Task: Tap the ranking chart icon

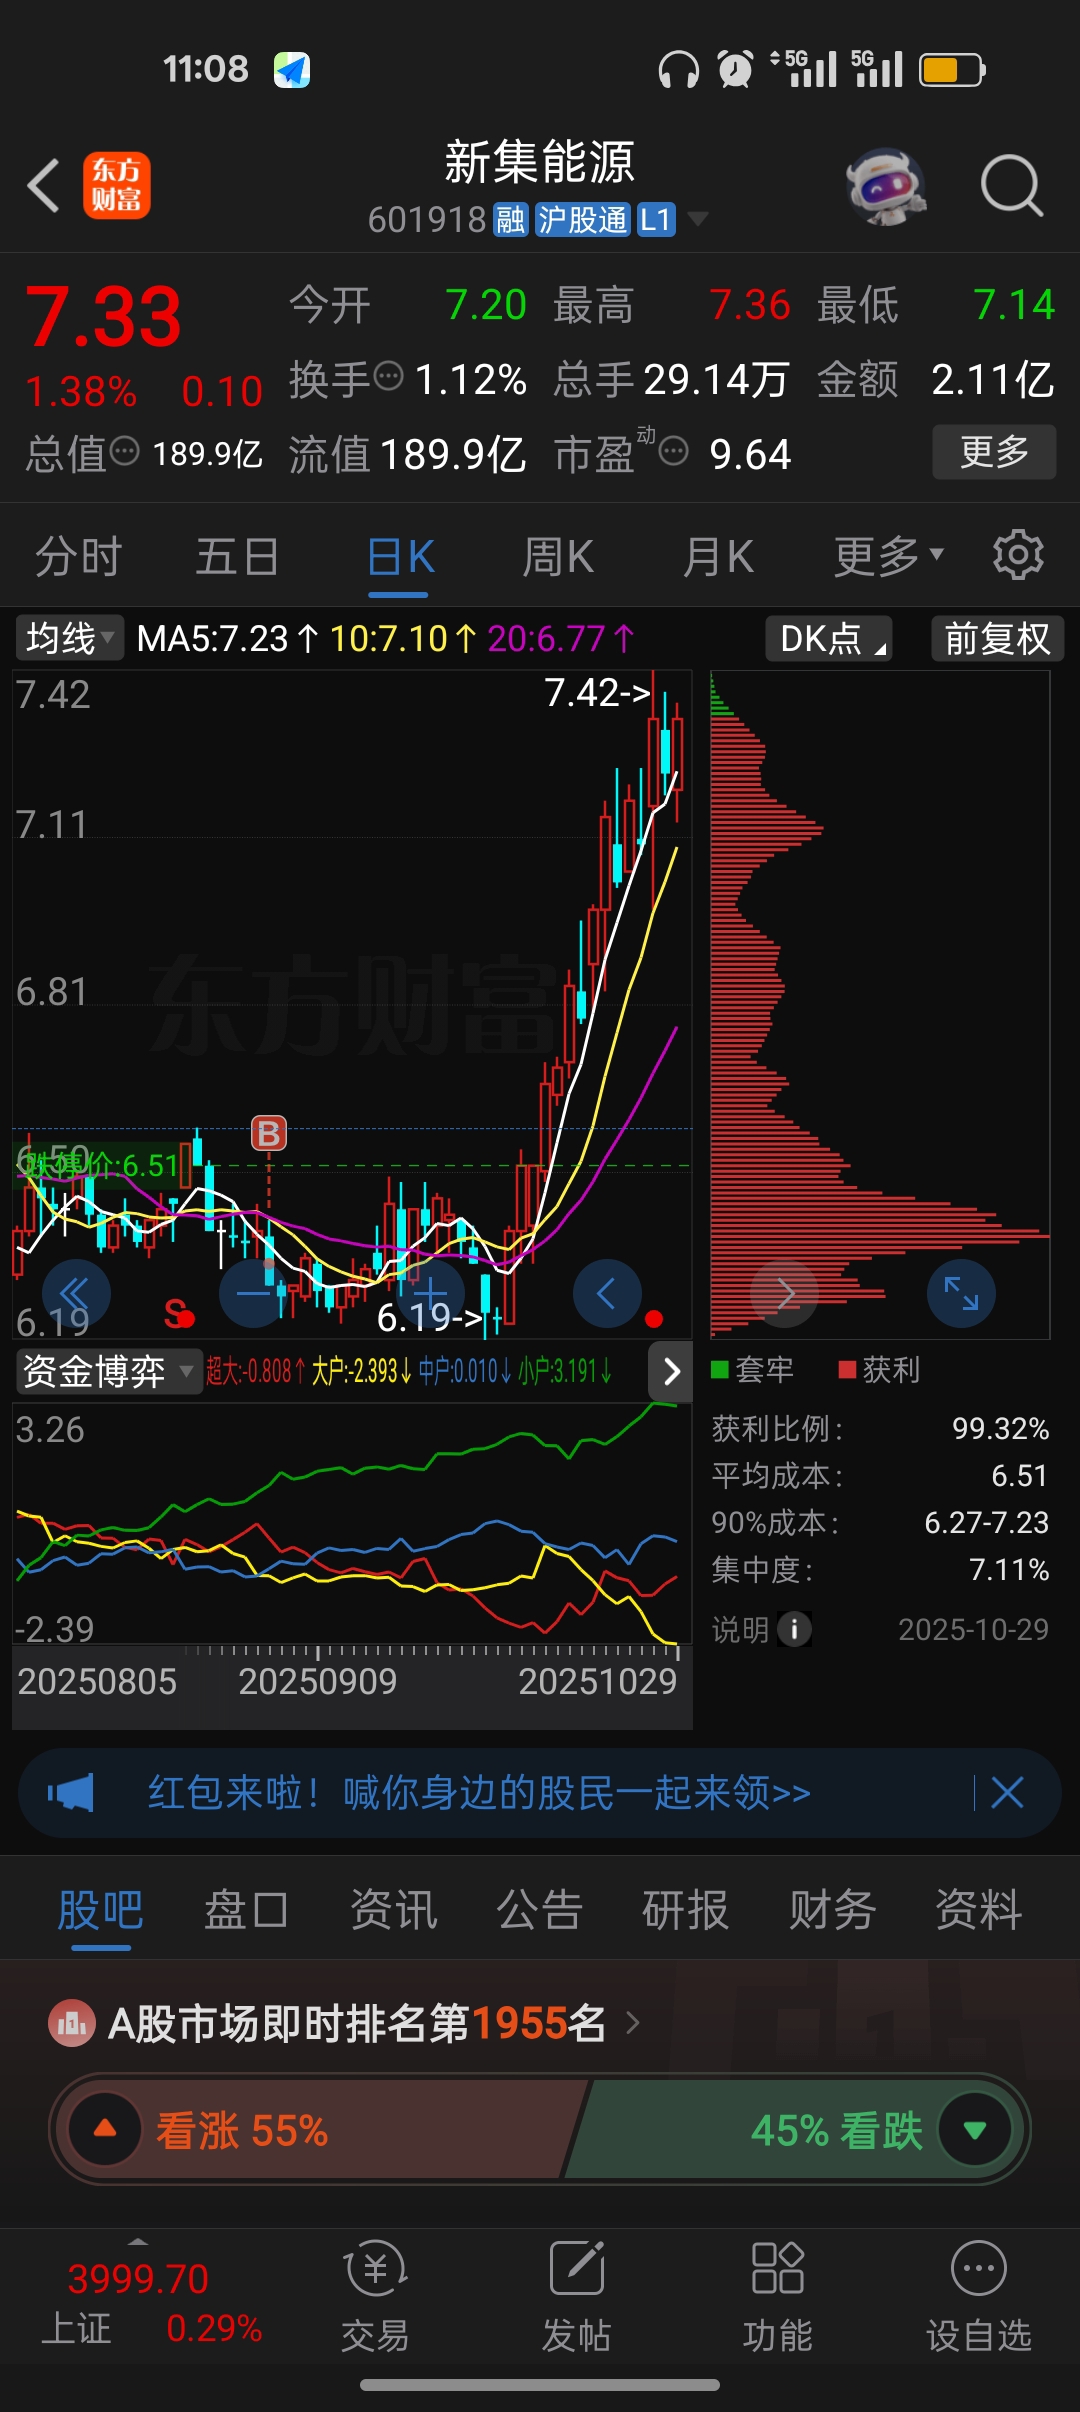Action: point(72,2023)
